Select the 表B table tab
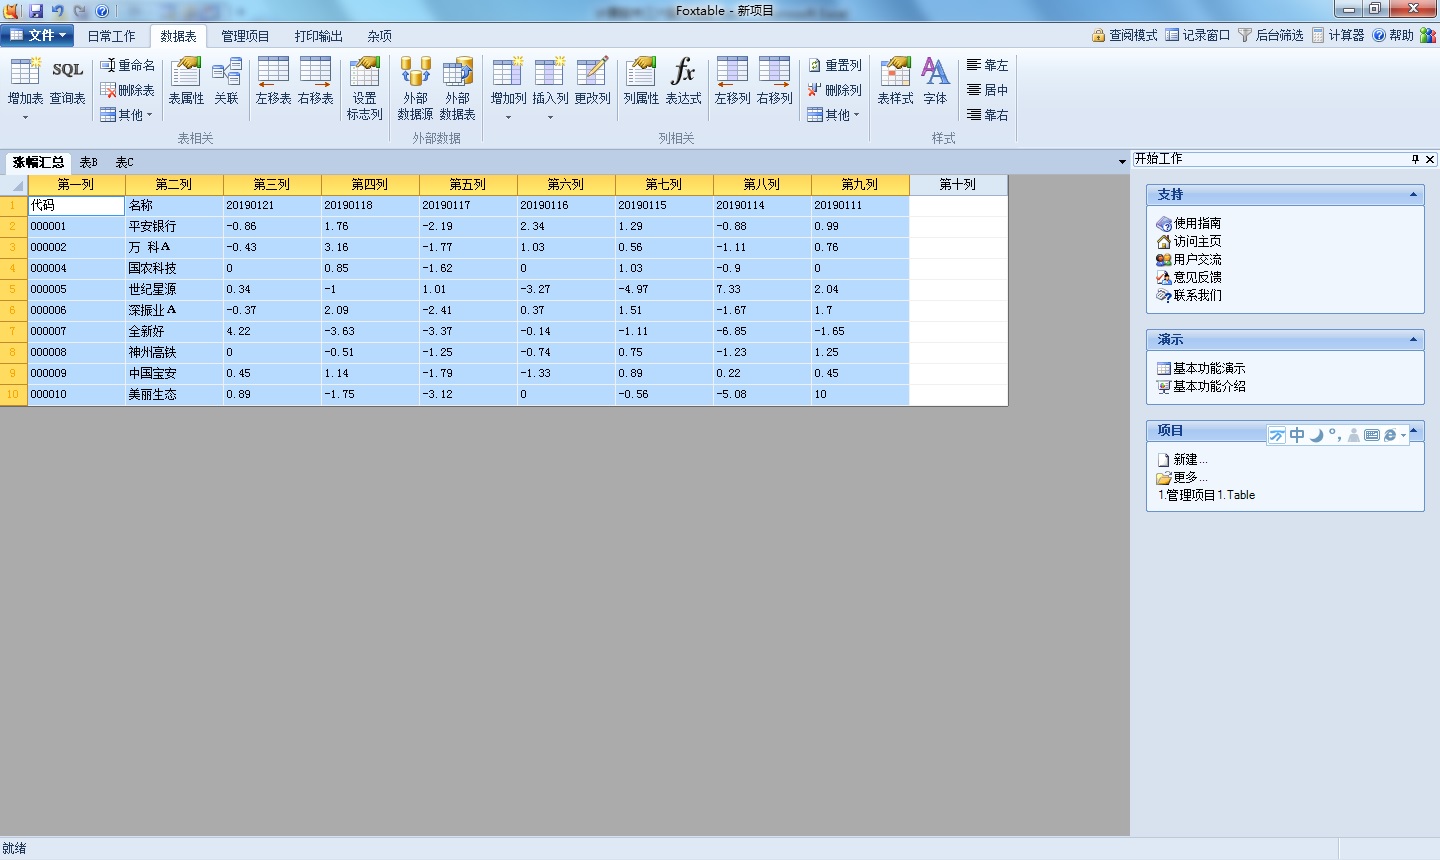Screen dimensions: 1440x860 [x=89, y=162]
